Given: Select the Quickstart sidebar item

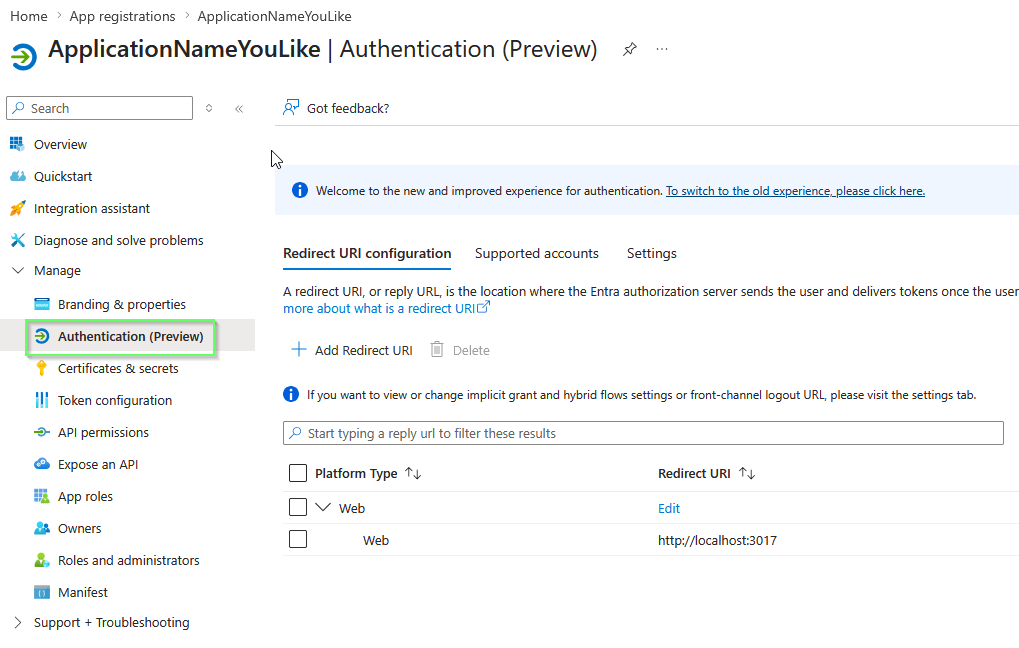Looking at the screenshot, I should [x=61, y=176].
